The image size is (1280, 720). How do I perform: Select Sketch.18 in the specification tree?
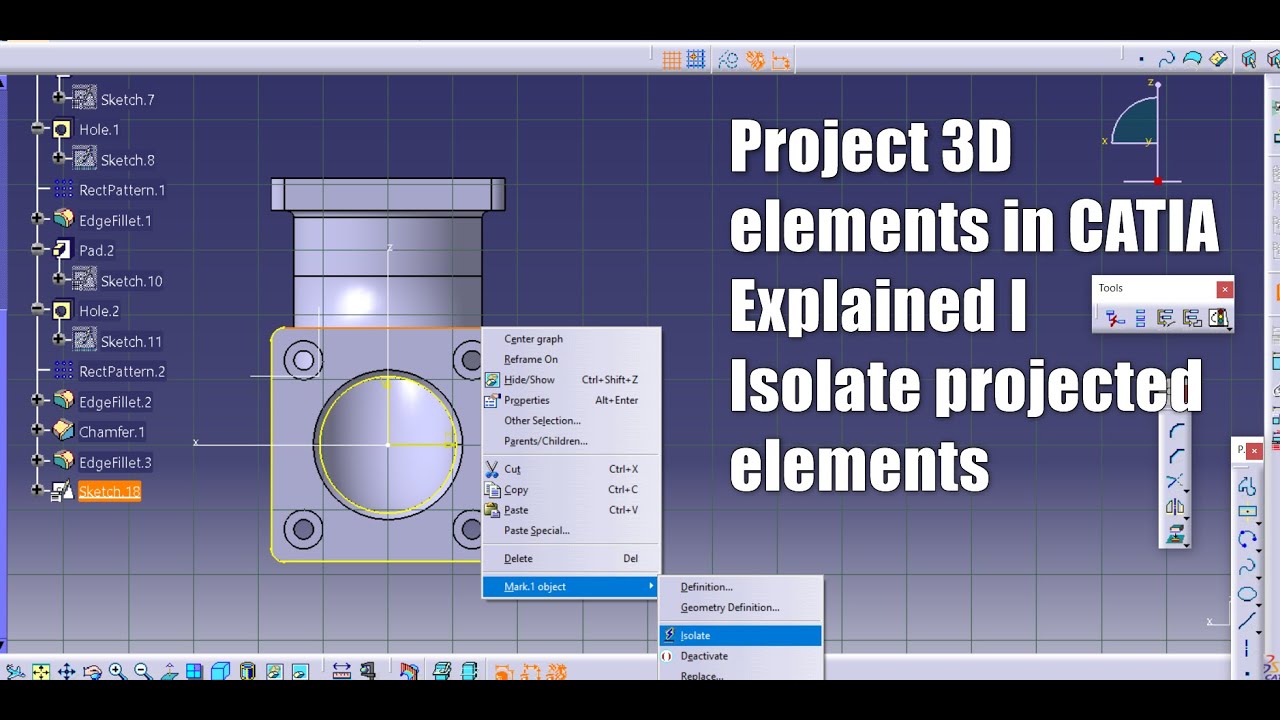click(109, 491)
